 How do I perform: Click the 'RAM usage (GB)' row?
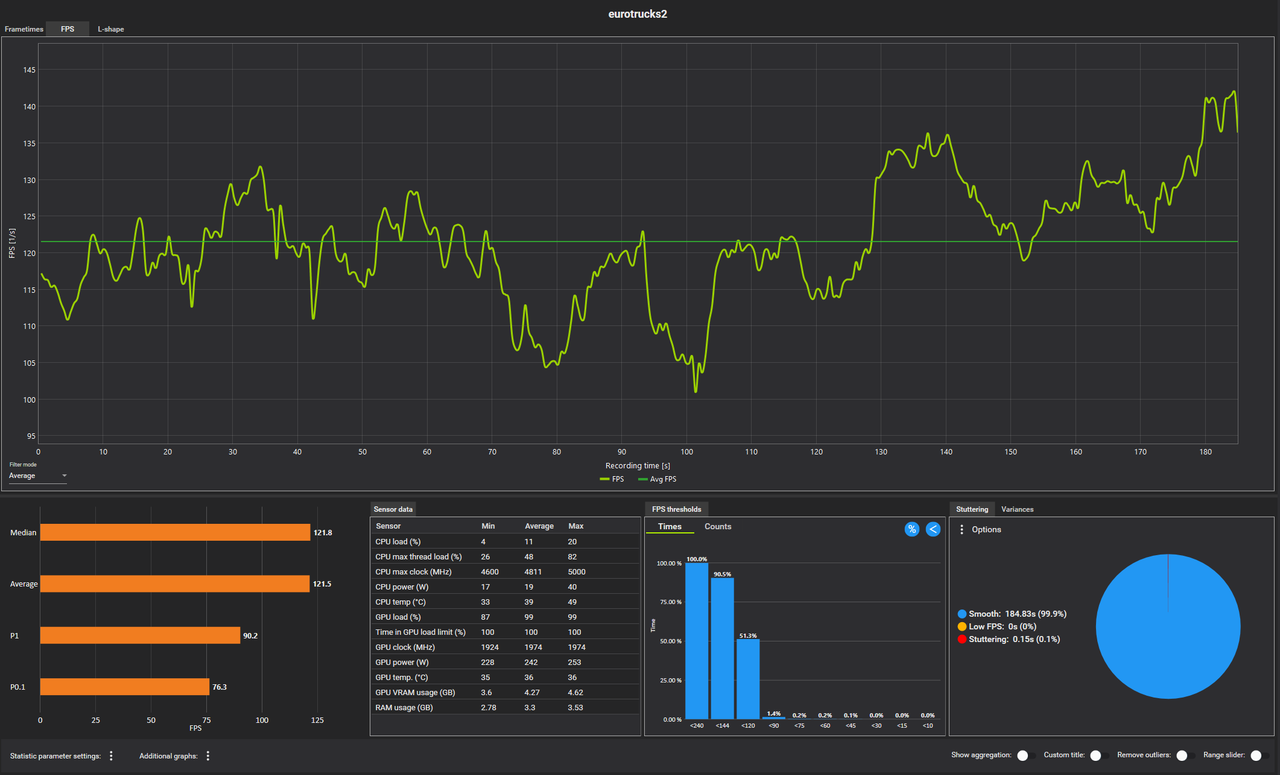(x=505, y=707)
